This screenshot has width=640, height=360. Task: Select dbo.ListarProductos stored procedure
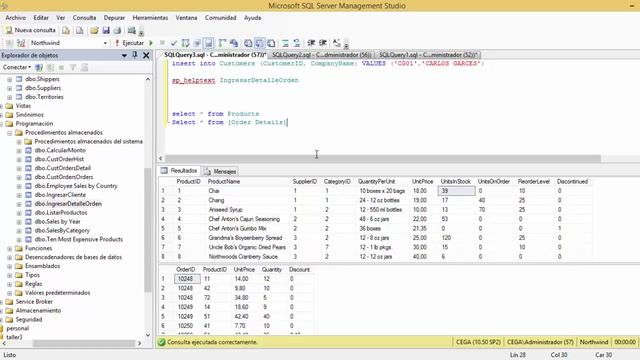click(60, 213)
